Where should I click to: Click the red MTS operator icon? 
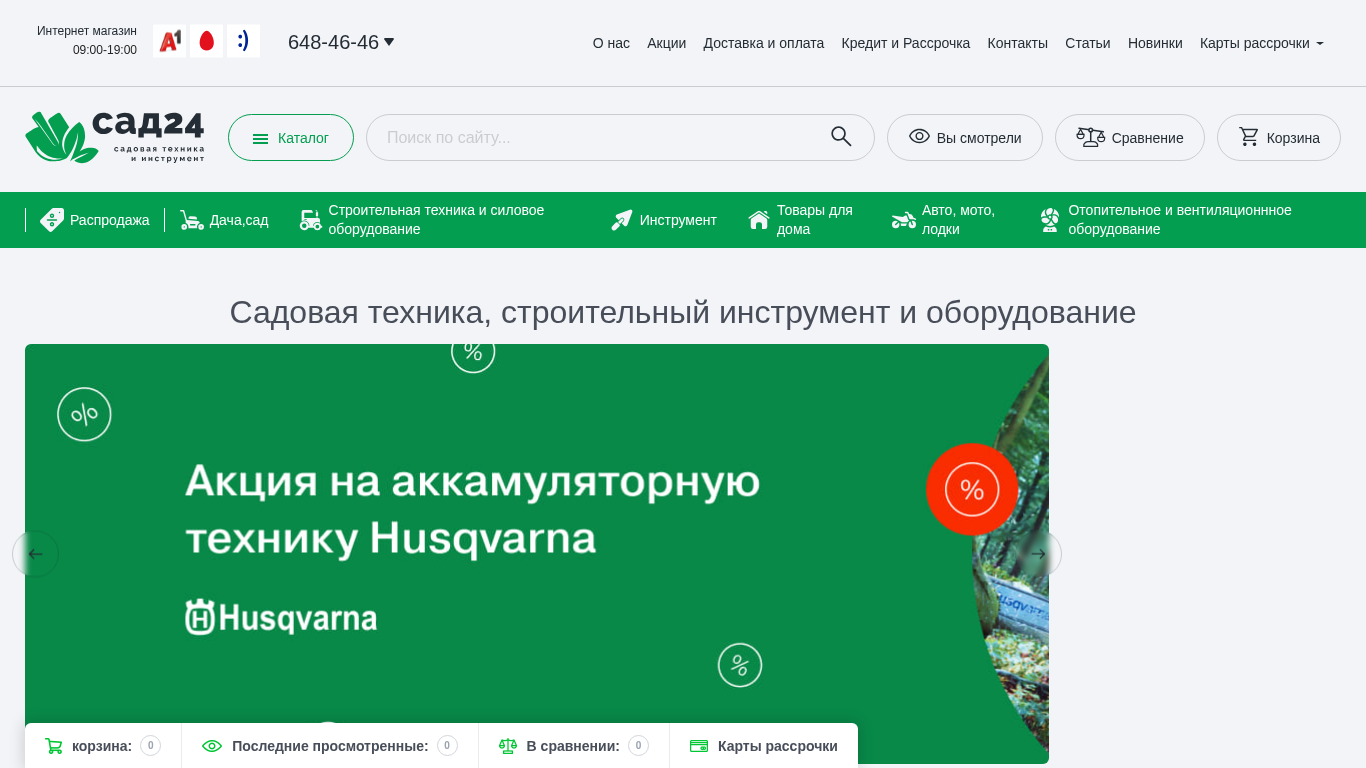click(x=207, y=41)
